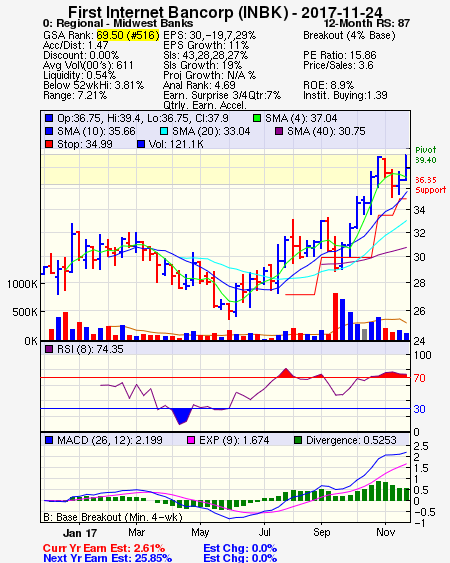This screenshot has width=450, height=563.
Task: Click the EPS: 30,-19,7,29% text
Action: click(x=209, y=35)
